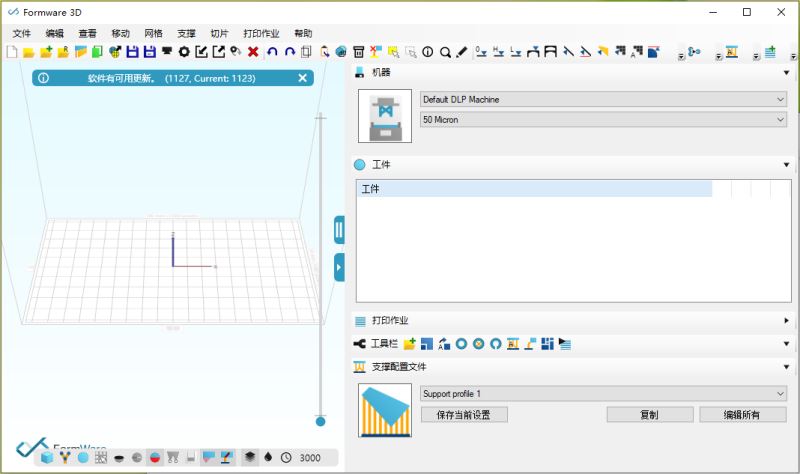Click the blue pause-bar side tab
The height and width of the screenshot is (474, 800).
339,230
